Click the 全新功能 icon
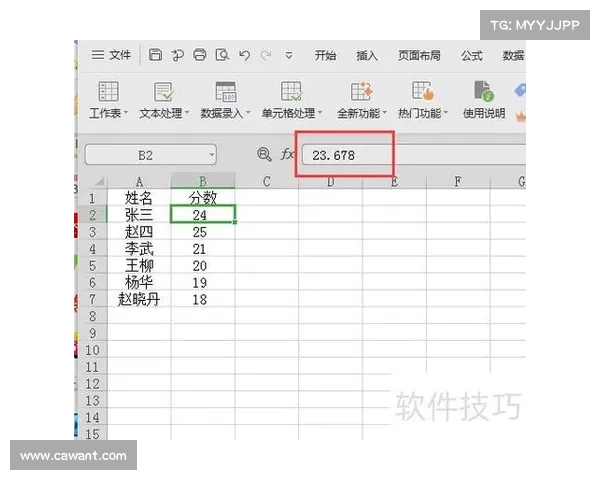The image size is (600, 480). pos(361,92)
